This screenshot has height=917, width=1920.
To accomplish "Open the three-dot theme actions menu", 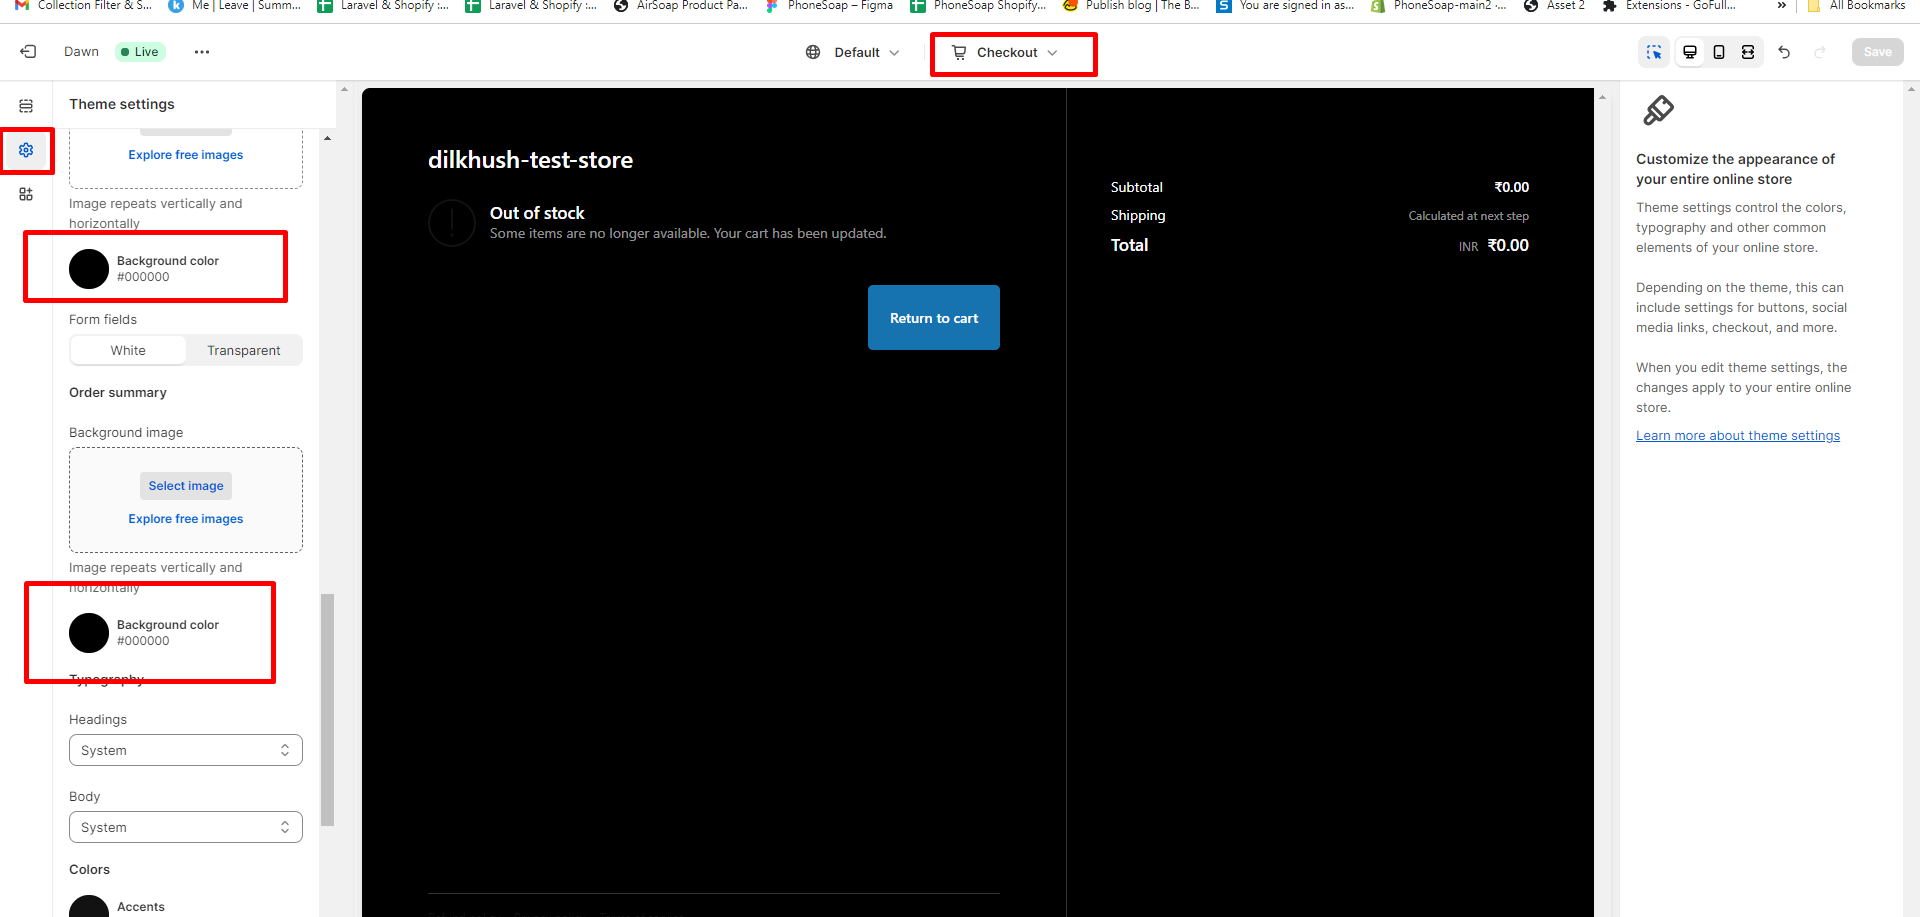I will (x=202, y=52).
